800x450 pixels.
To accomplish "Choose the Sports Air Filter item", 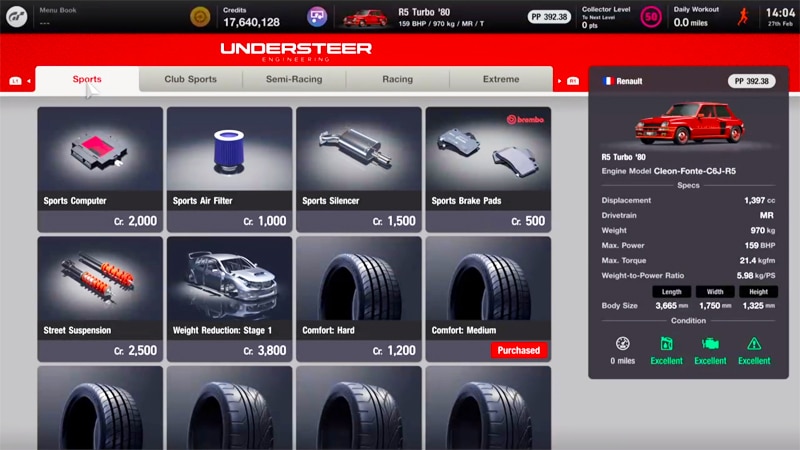I will coord(229,169).
